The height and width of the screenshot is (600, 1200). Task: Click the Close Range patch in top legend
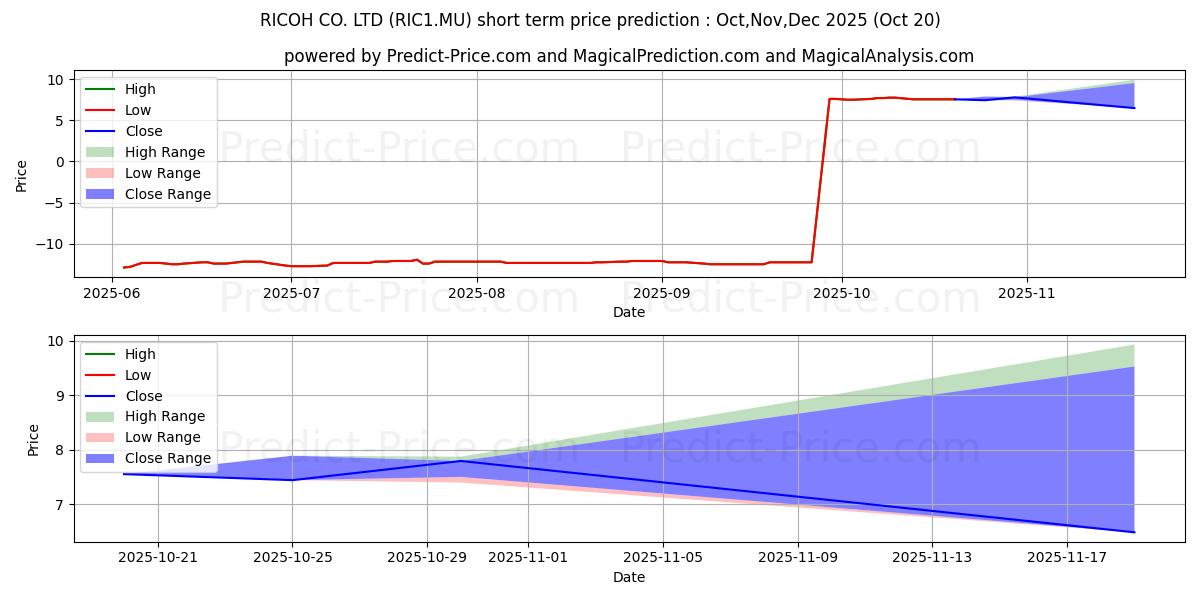[x=102, y=194]
